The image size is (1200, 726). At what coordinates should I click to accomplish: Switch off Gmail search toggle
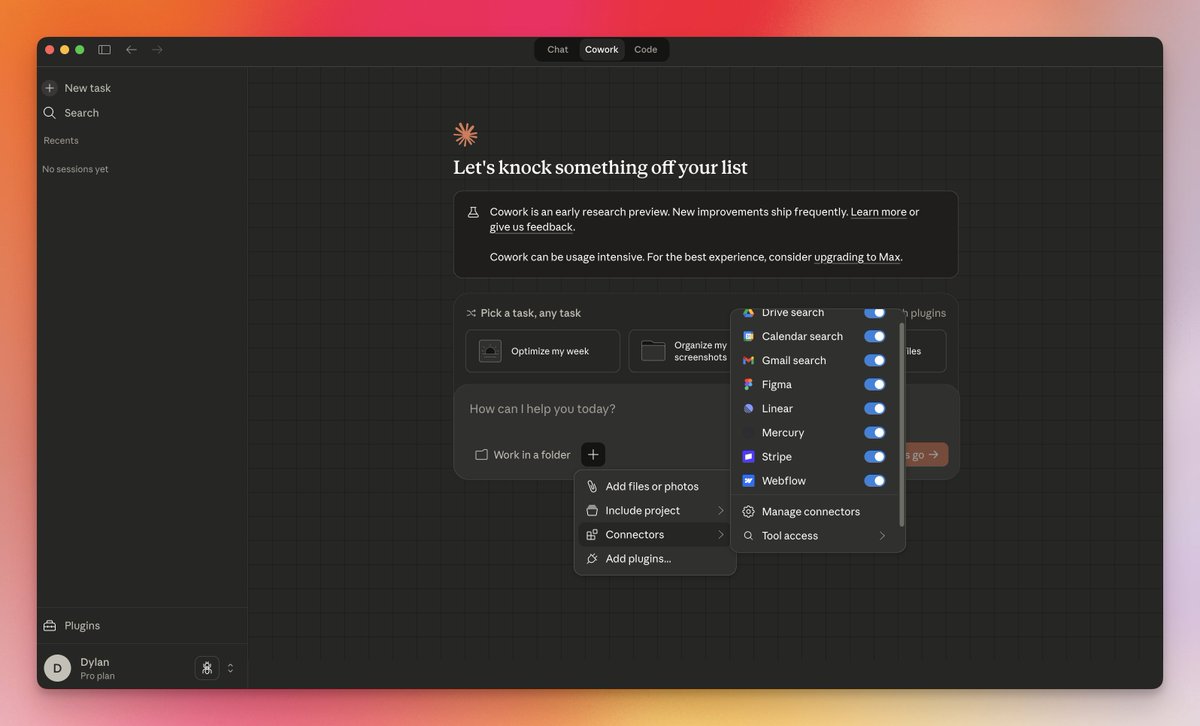click(875, 361)
